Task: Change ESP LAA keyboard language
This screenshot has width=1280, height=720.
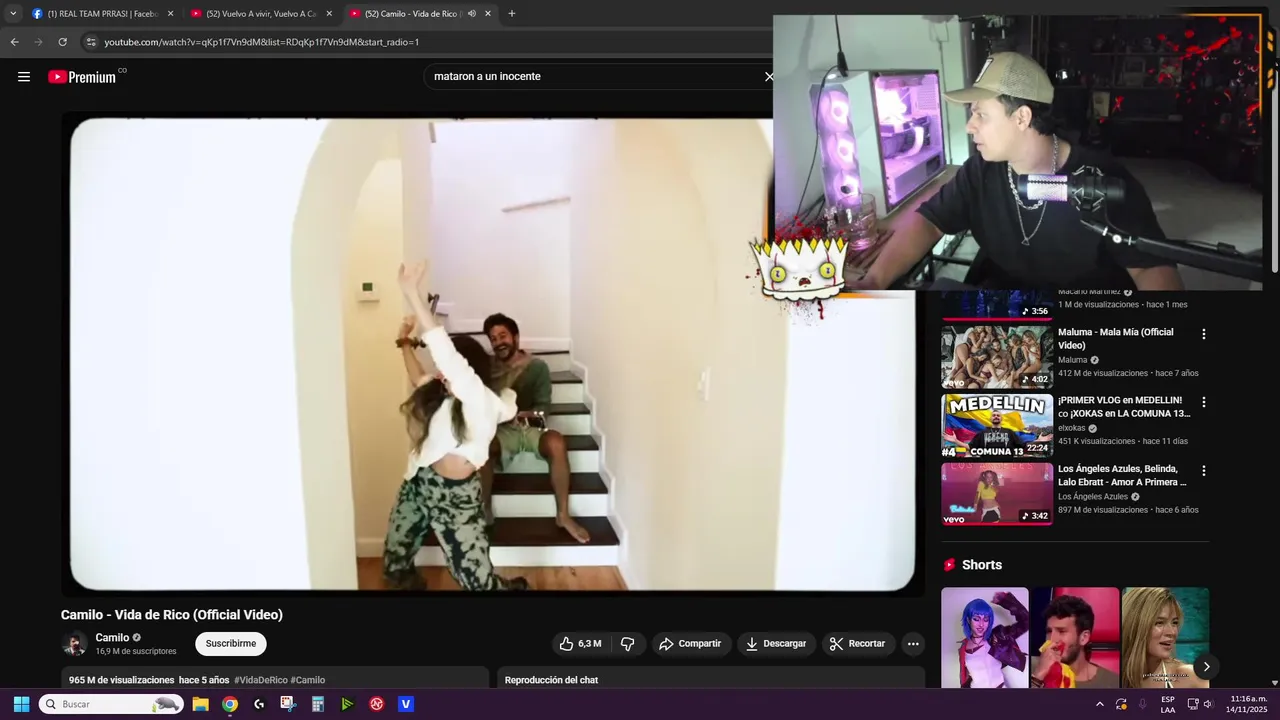Action: tap(1168, 704)
